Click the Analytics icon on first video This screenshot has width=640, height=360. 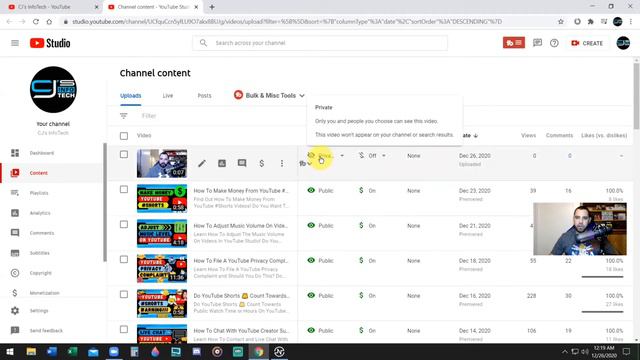(x=222, y=164)
